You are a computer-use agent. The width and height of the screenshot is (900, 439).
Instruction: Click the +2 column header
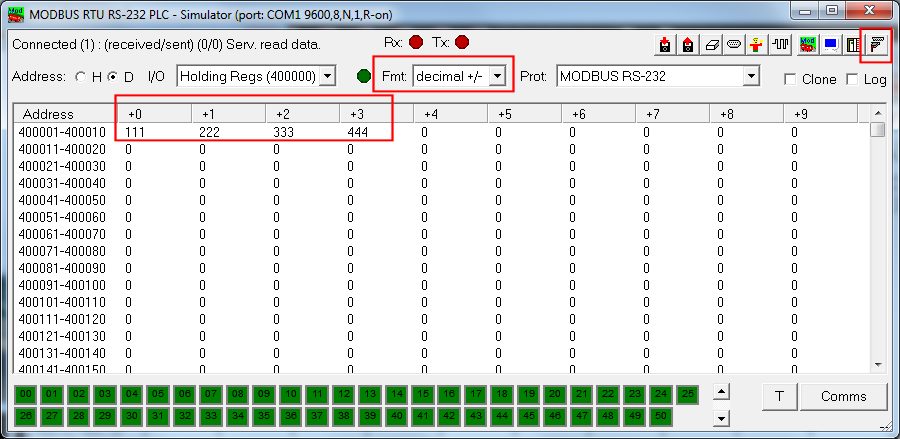coord(302,114)
